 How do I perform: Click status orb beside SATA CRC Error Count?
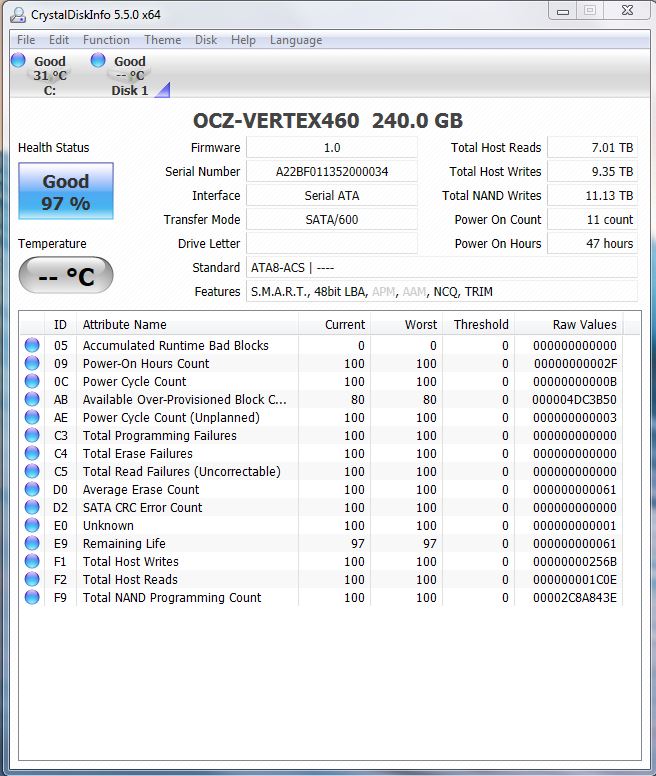tap(33, 508)
